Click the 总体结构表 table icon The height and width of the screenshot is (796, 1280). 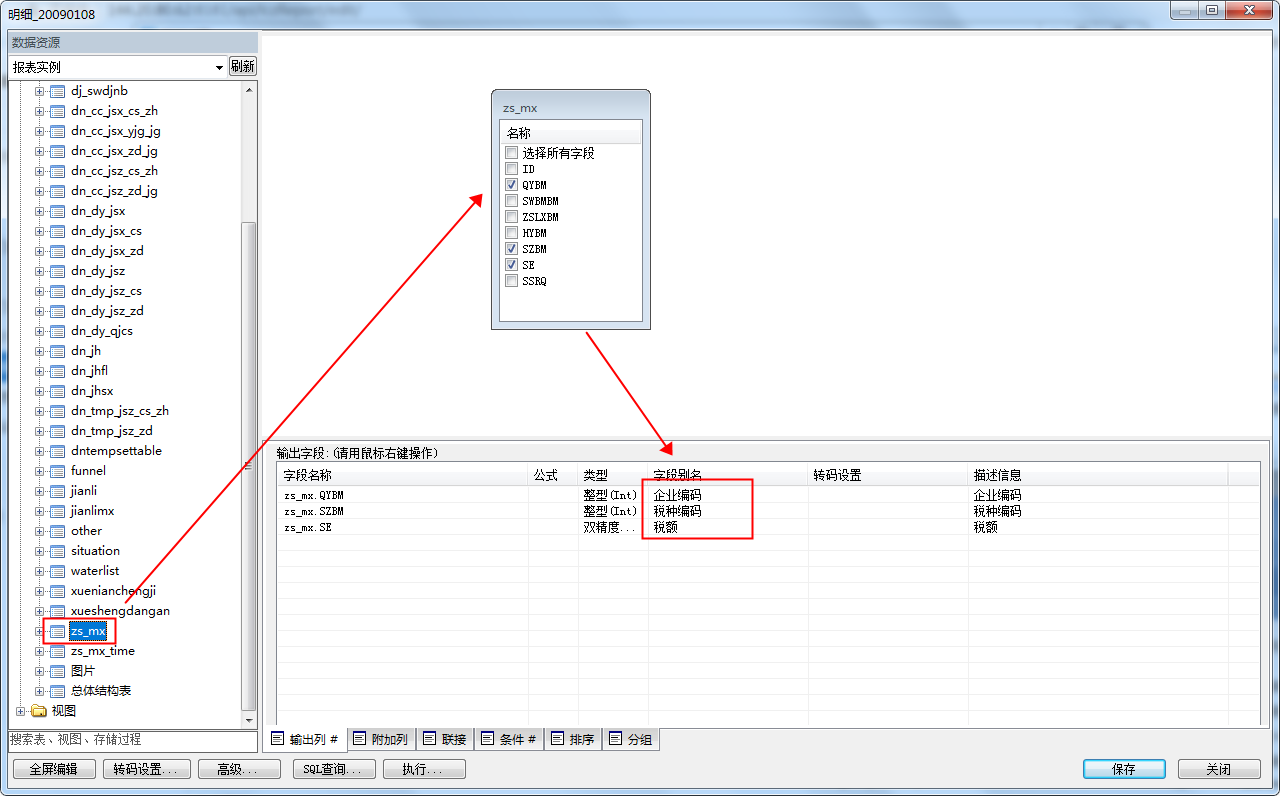click(57, 691)
